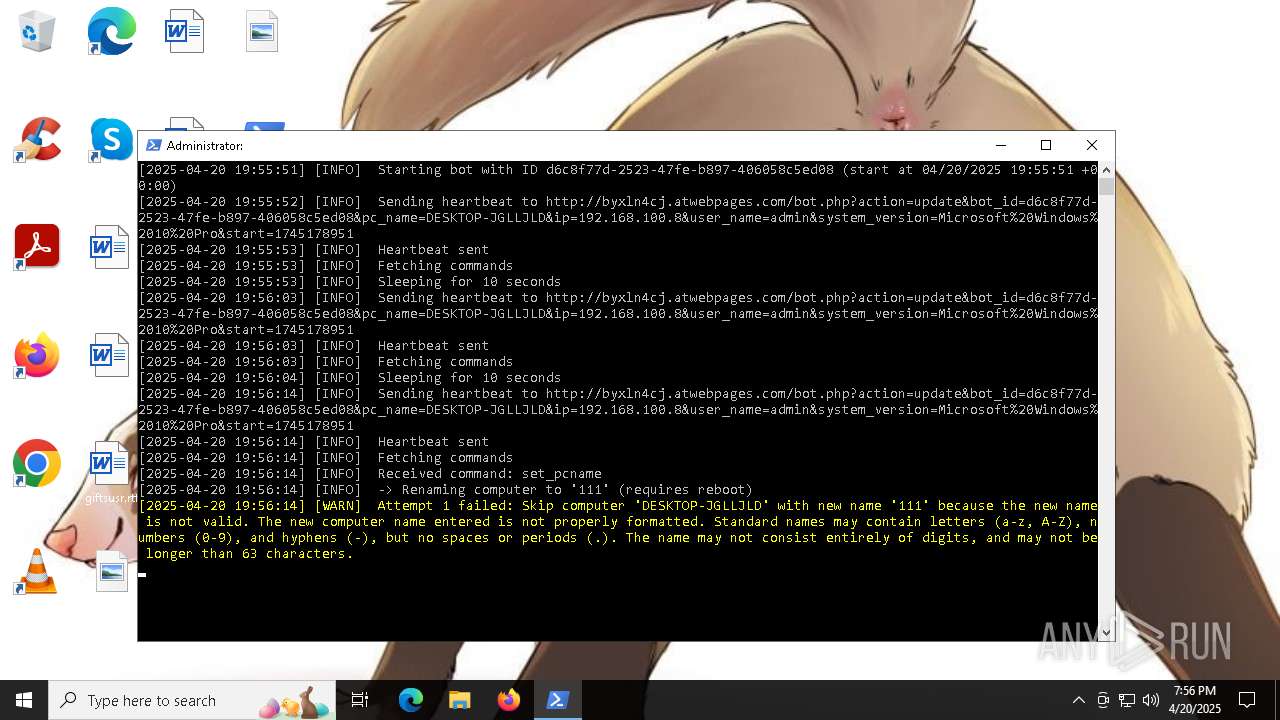Click PowerShell icon in Administrator title bar
This screenshot has width=1280, height=720.
point(154,145)
